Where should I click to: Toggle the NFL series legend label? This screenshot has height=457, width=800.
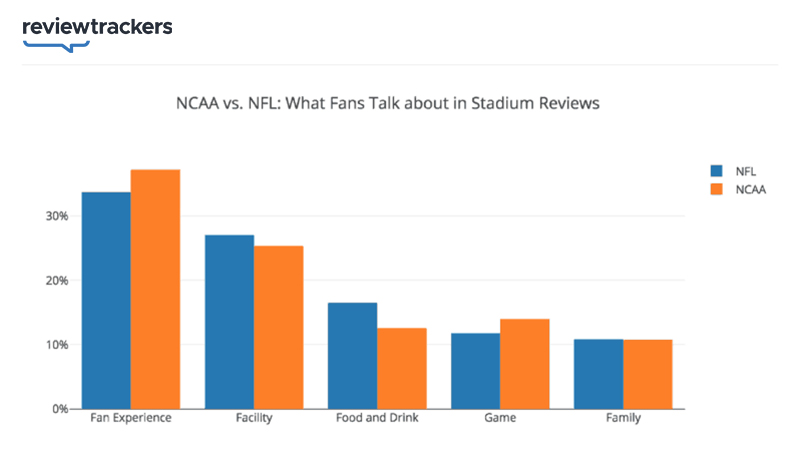pos(745,171)
